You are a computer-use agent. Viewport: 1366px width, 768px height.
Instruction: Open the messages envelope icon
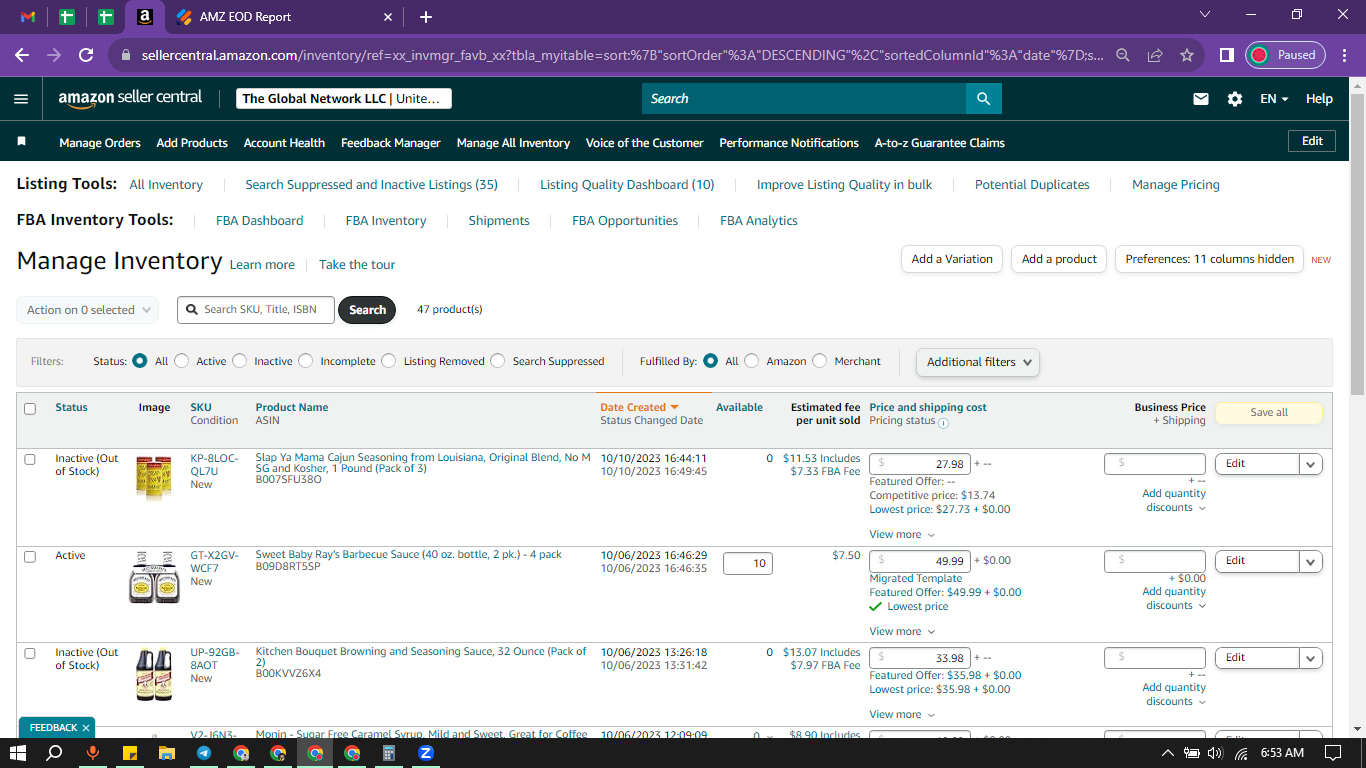pos(1201,99)
